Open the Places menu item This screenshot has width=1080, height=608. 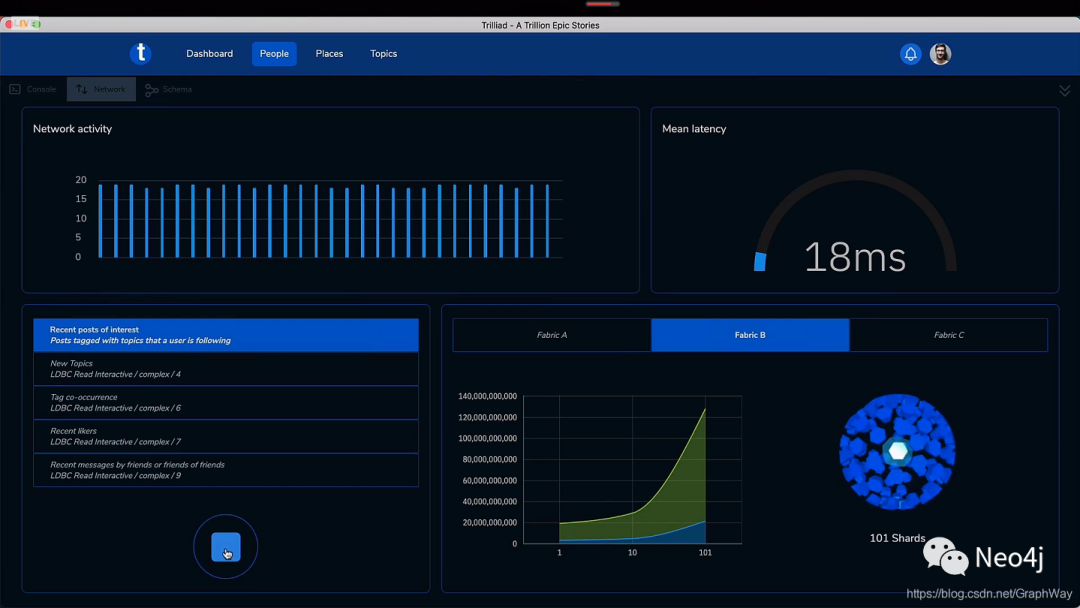(329, 54)
